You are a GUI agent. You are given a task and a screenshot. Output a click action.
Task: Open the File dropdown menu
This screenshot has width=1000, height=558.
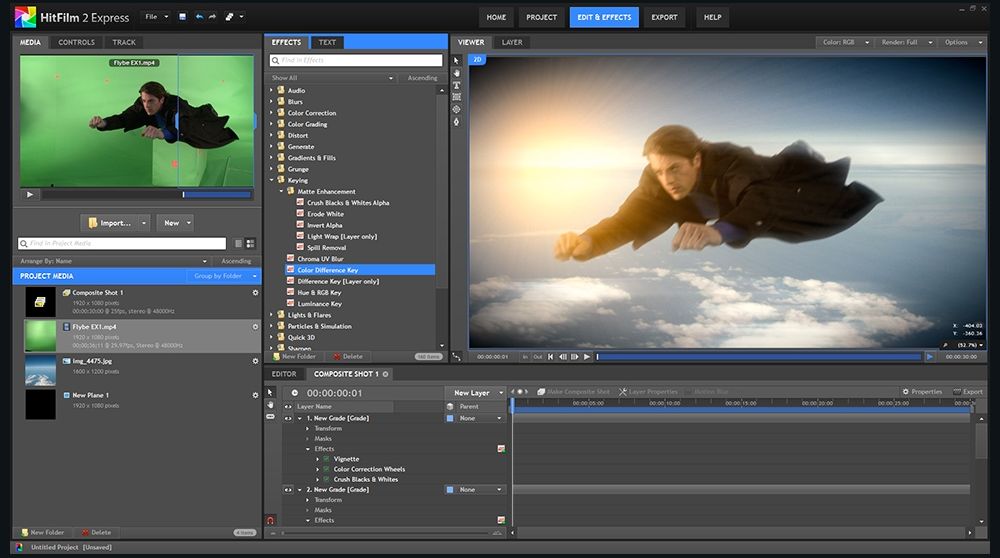click(156, 17)
